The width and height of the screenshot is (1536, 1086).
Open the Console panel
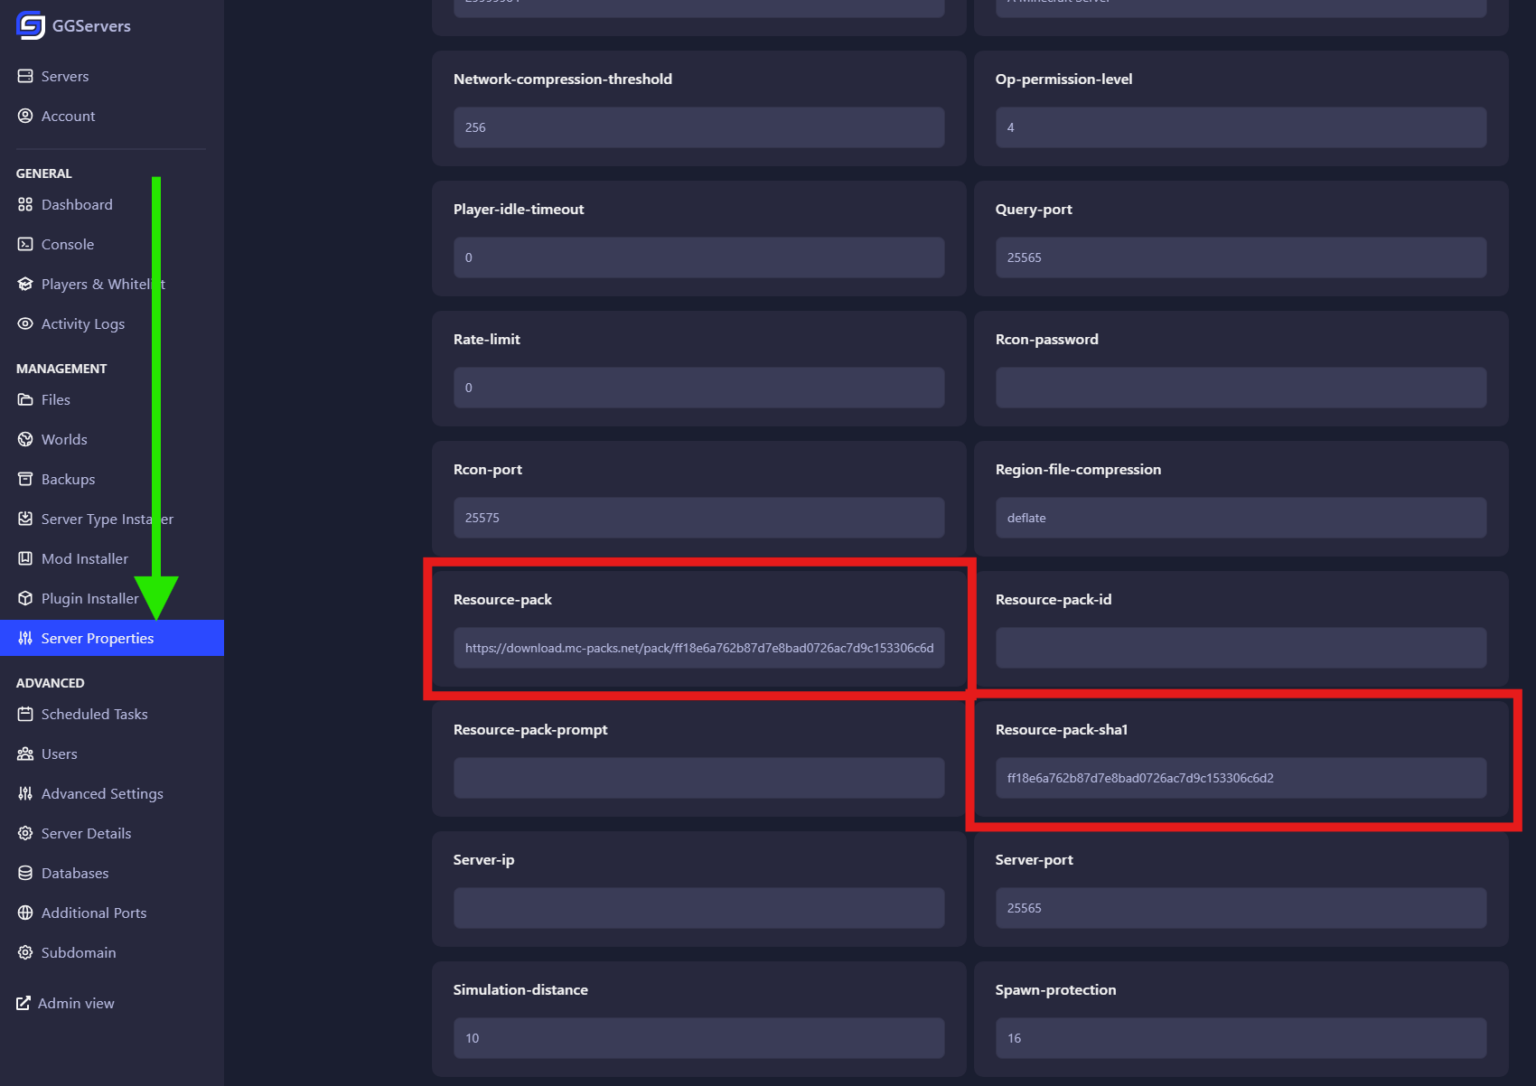(x=67, y=244)
